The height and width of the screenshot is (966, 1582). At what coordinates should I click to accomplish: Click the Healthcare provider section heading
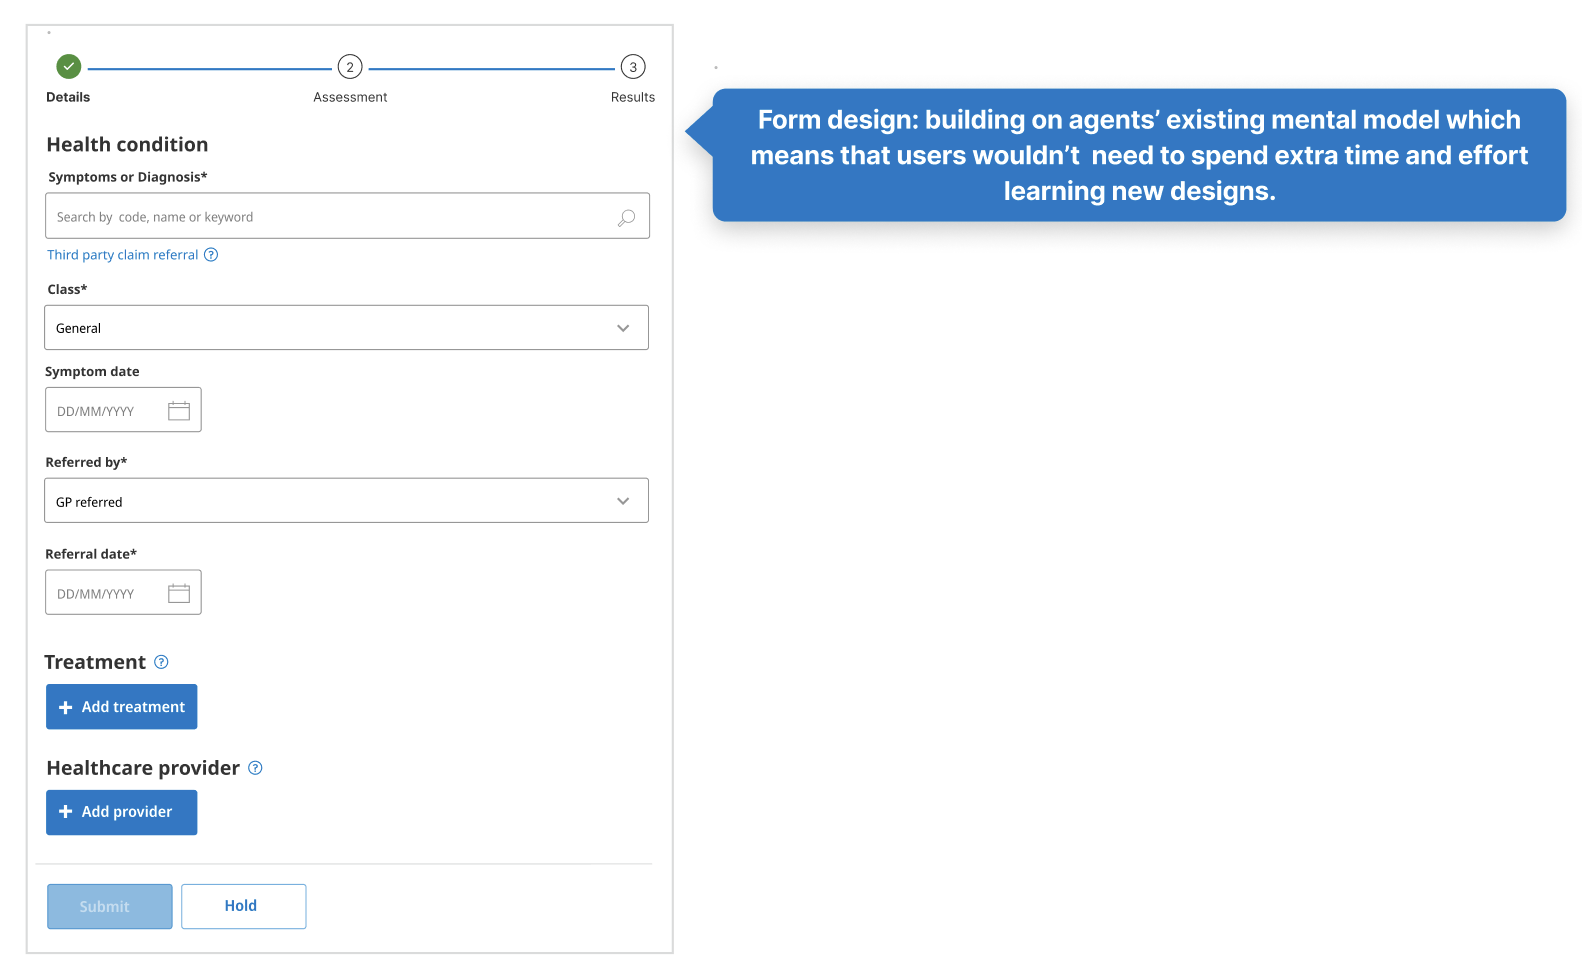[143, 768]
